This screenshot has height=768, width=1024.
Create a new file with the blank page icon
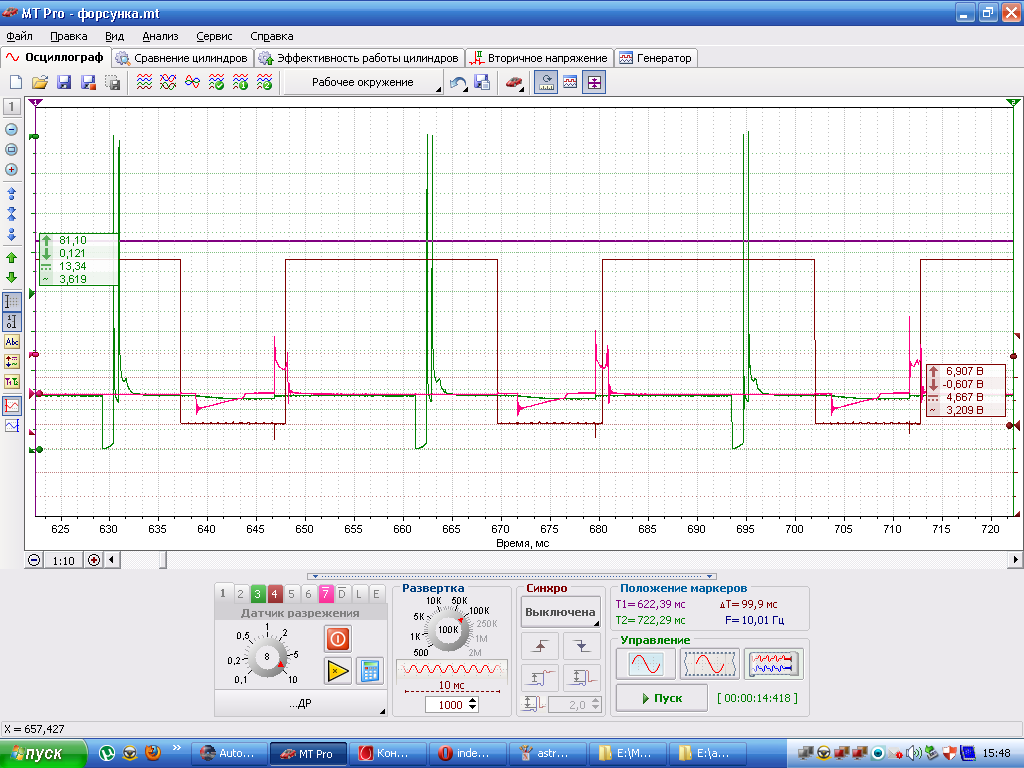click(x=16, y=82)
